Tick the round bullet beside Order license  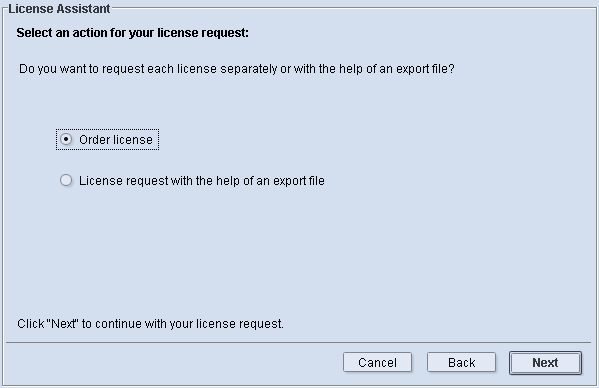pyautogui.click(x=66, y=139)
